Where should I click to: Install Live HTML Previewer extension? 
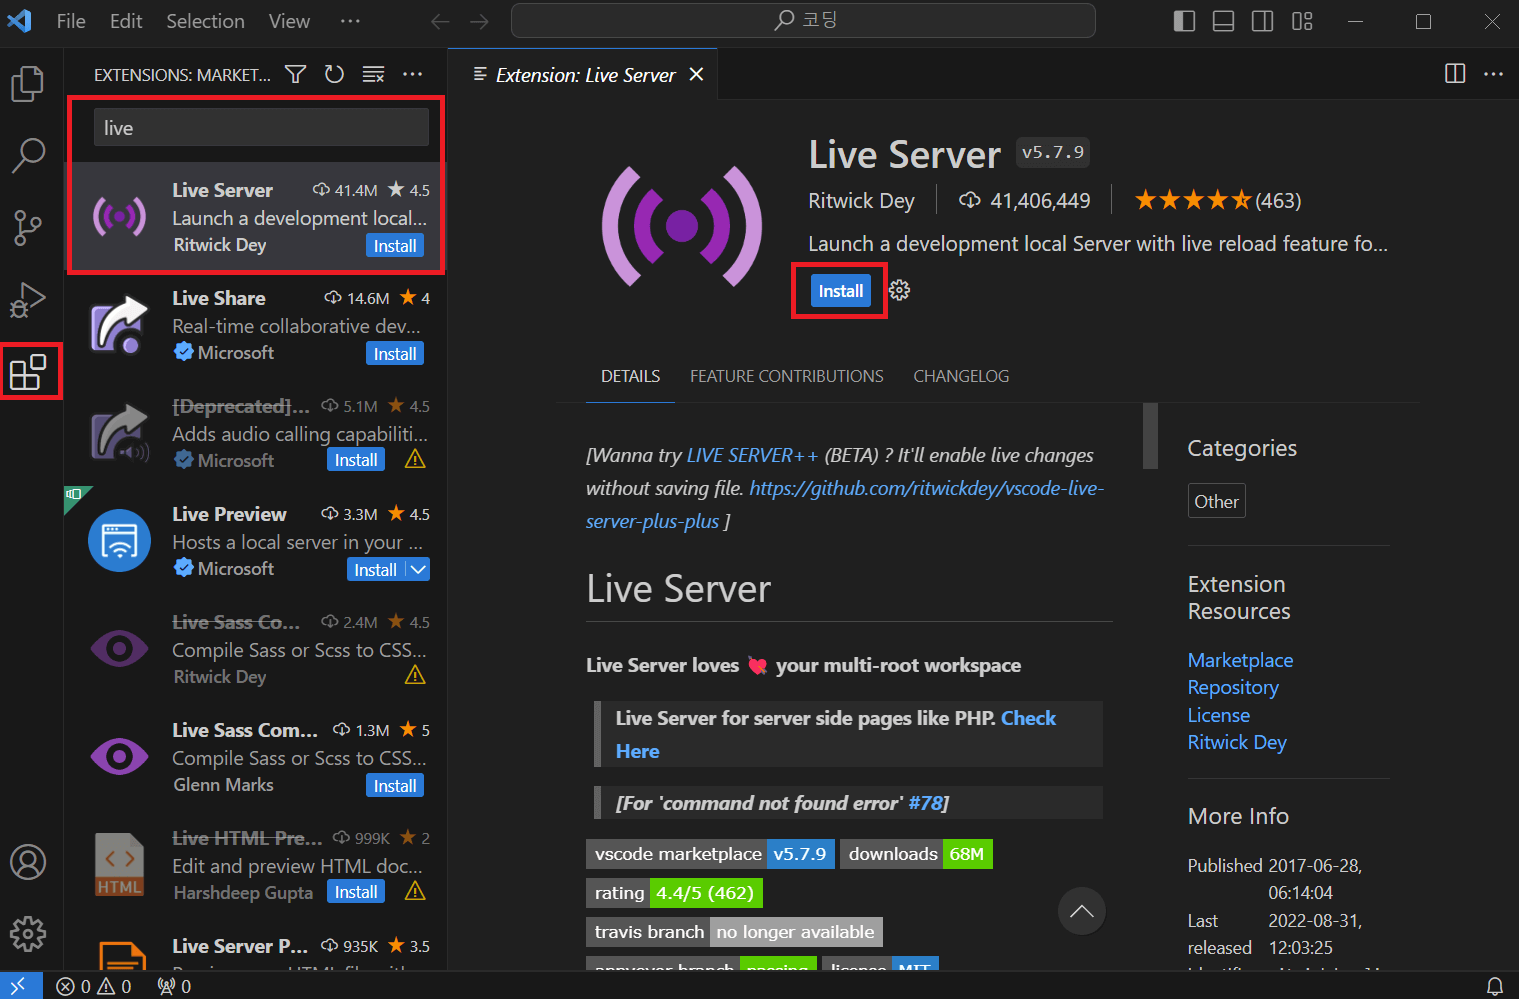356,892
